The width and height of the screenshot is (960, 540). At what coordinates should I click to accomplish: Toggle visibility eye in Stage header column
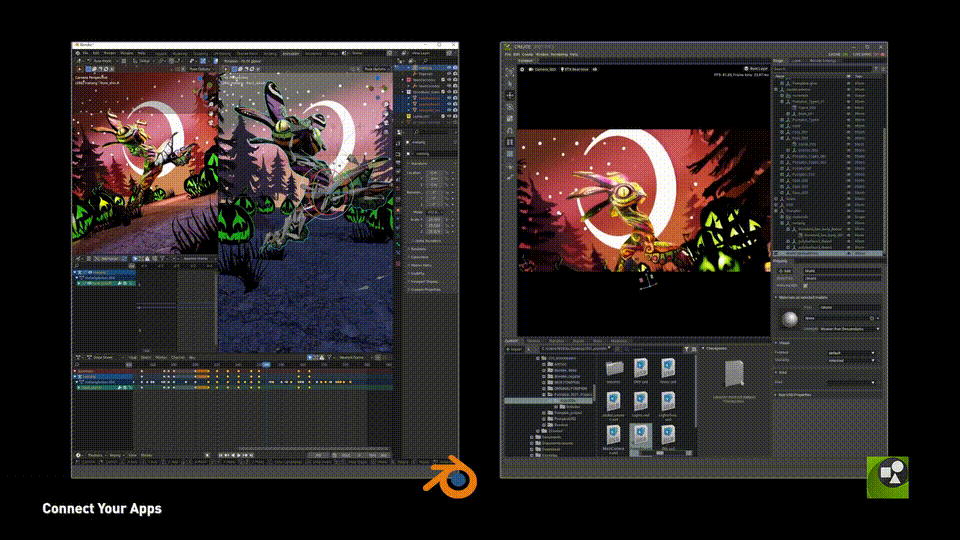coord(849,77)
